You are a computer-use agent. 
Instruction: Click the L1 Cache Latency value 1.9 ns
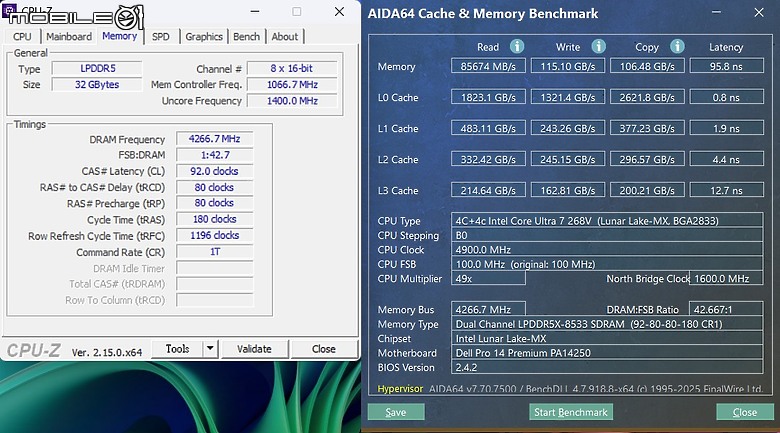[727, 128]
